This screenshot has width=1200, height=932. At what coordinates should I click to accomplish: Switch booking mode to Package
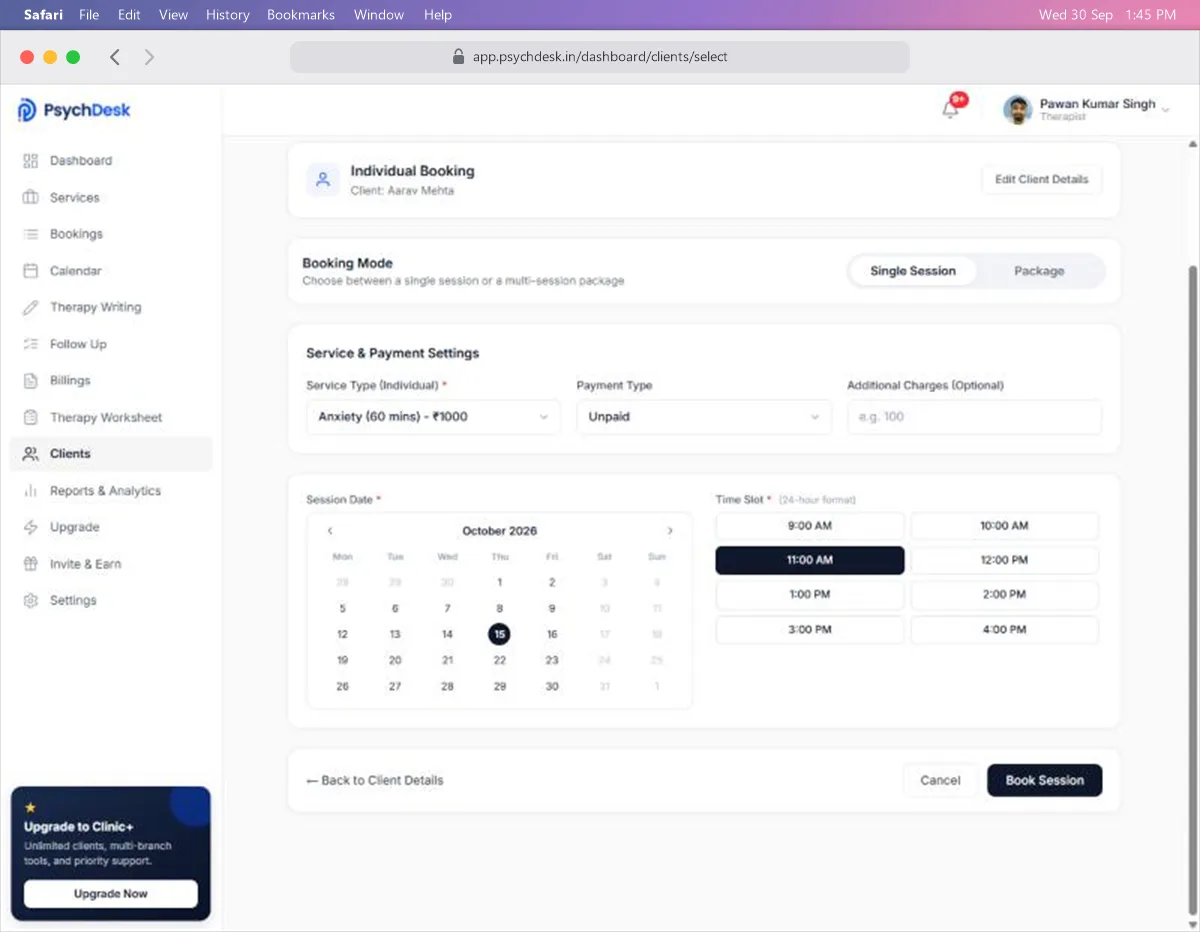[x=1039, y=271]
